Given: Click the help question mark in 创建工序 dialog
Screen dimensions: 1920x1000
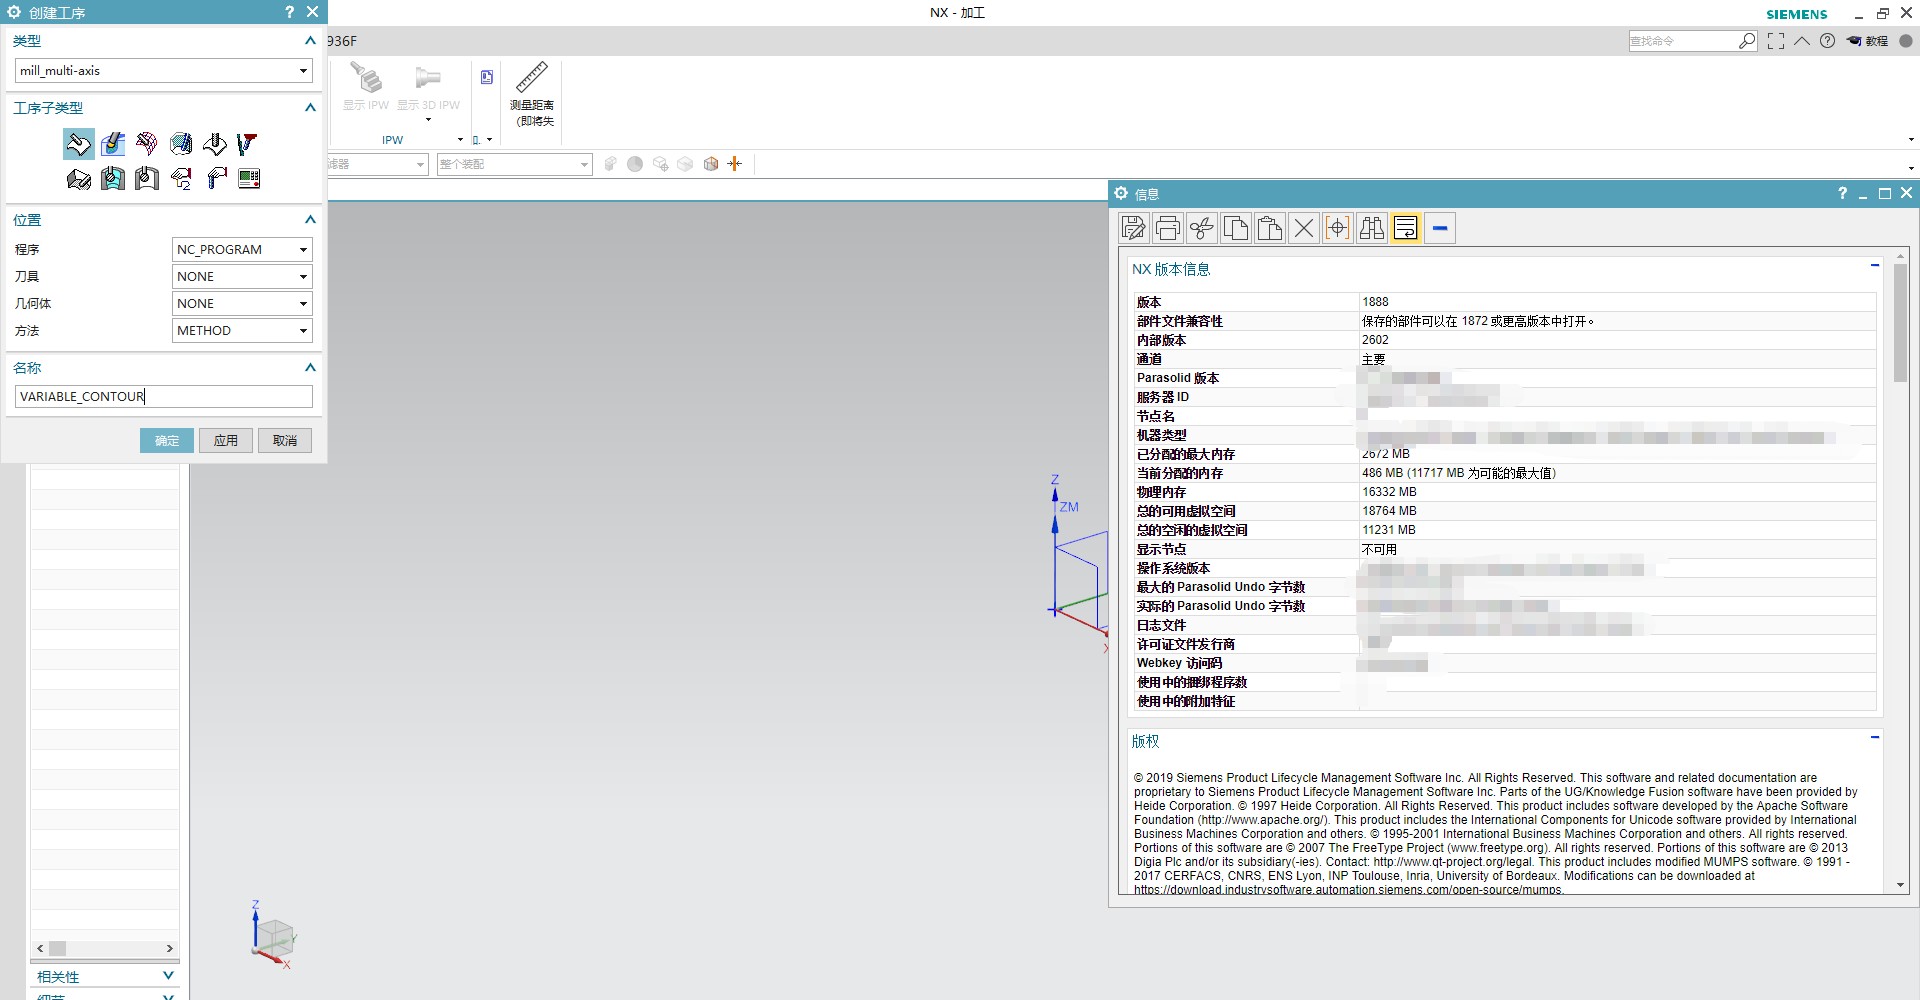Looking at the screenshot, I should (289, 12).
